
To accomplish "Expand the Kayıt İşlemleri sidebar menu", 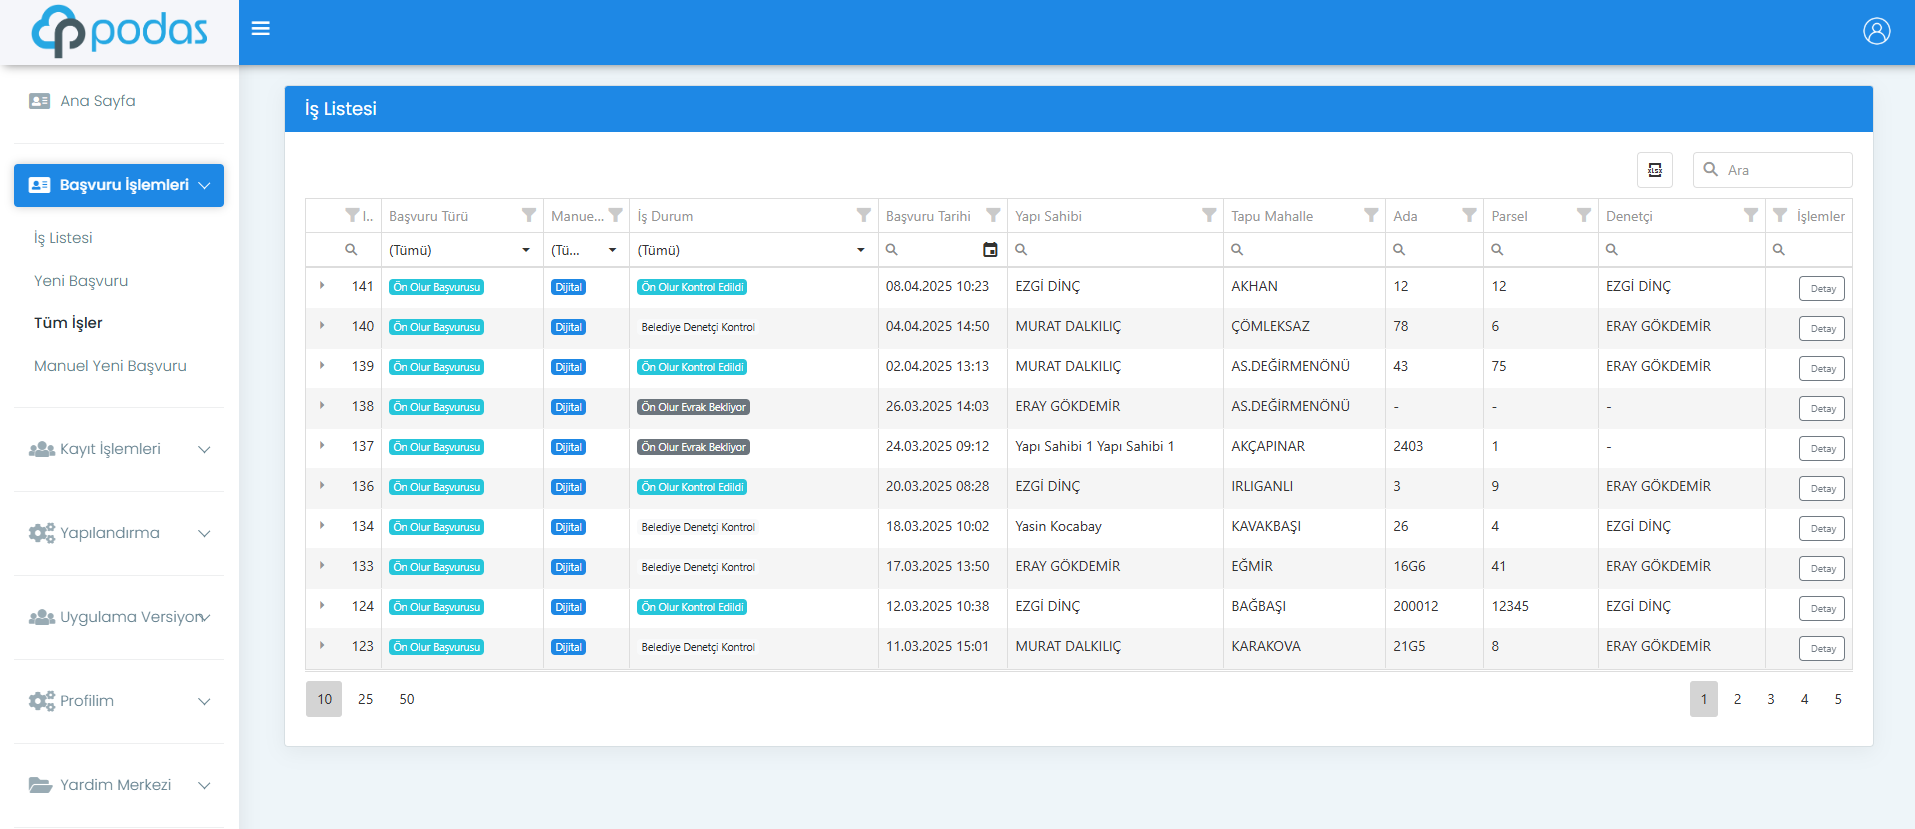I will (120, 449).
